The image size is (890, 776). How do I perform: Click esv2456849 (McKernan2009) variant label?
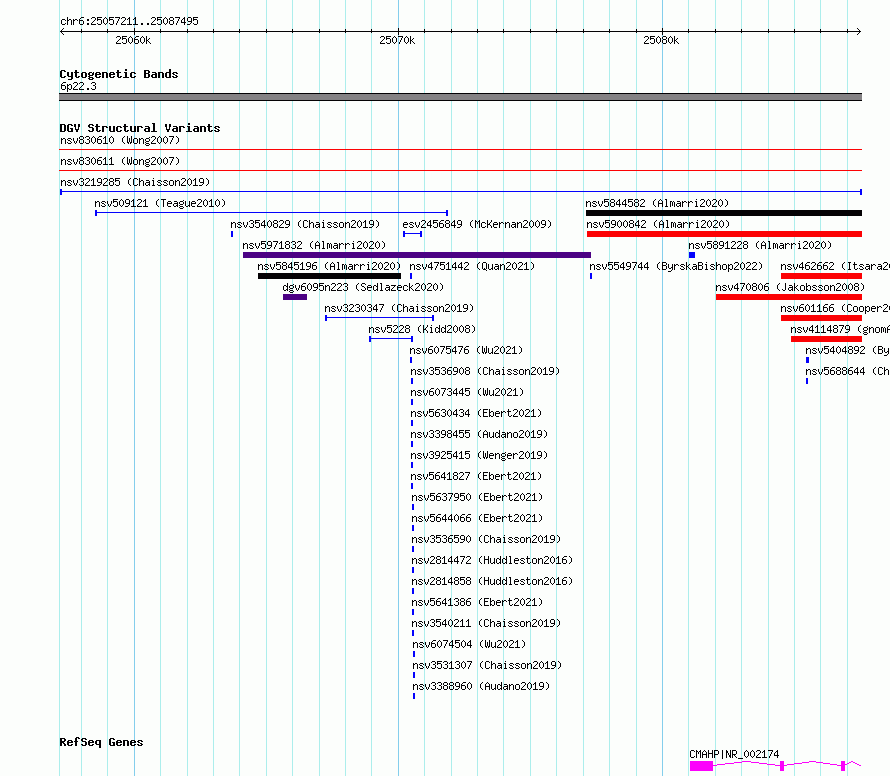coord(477,224)
